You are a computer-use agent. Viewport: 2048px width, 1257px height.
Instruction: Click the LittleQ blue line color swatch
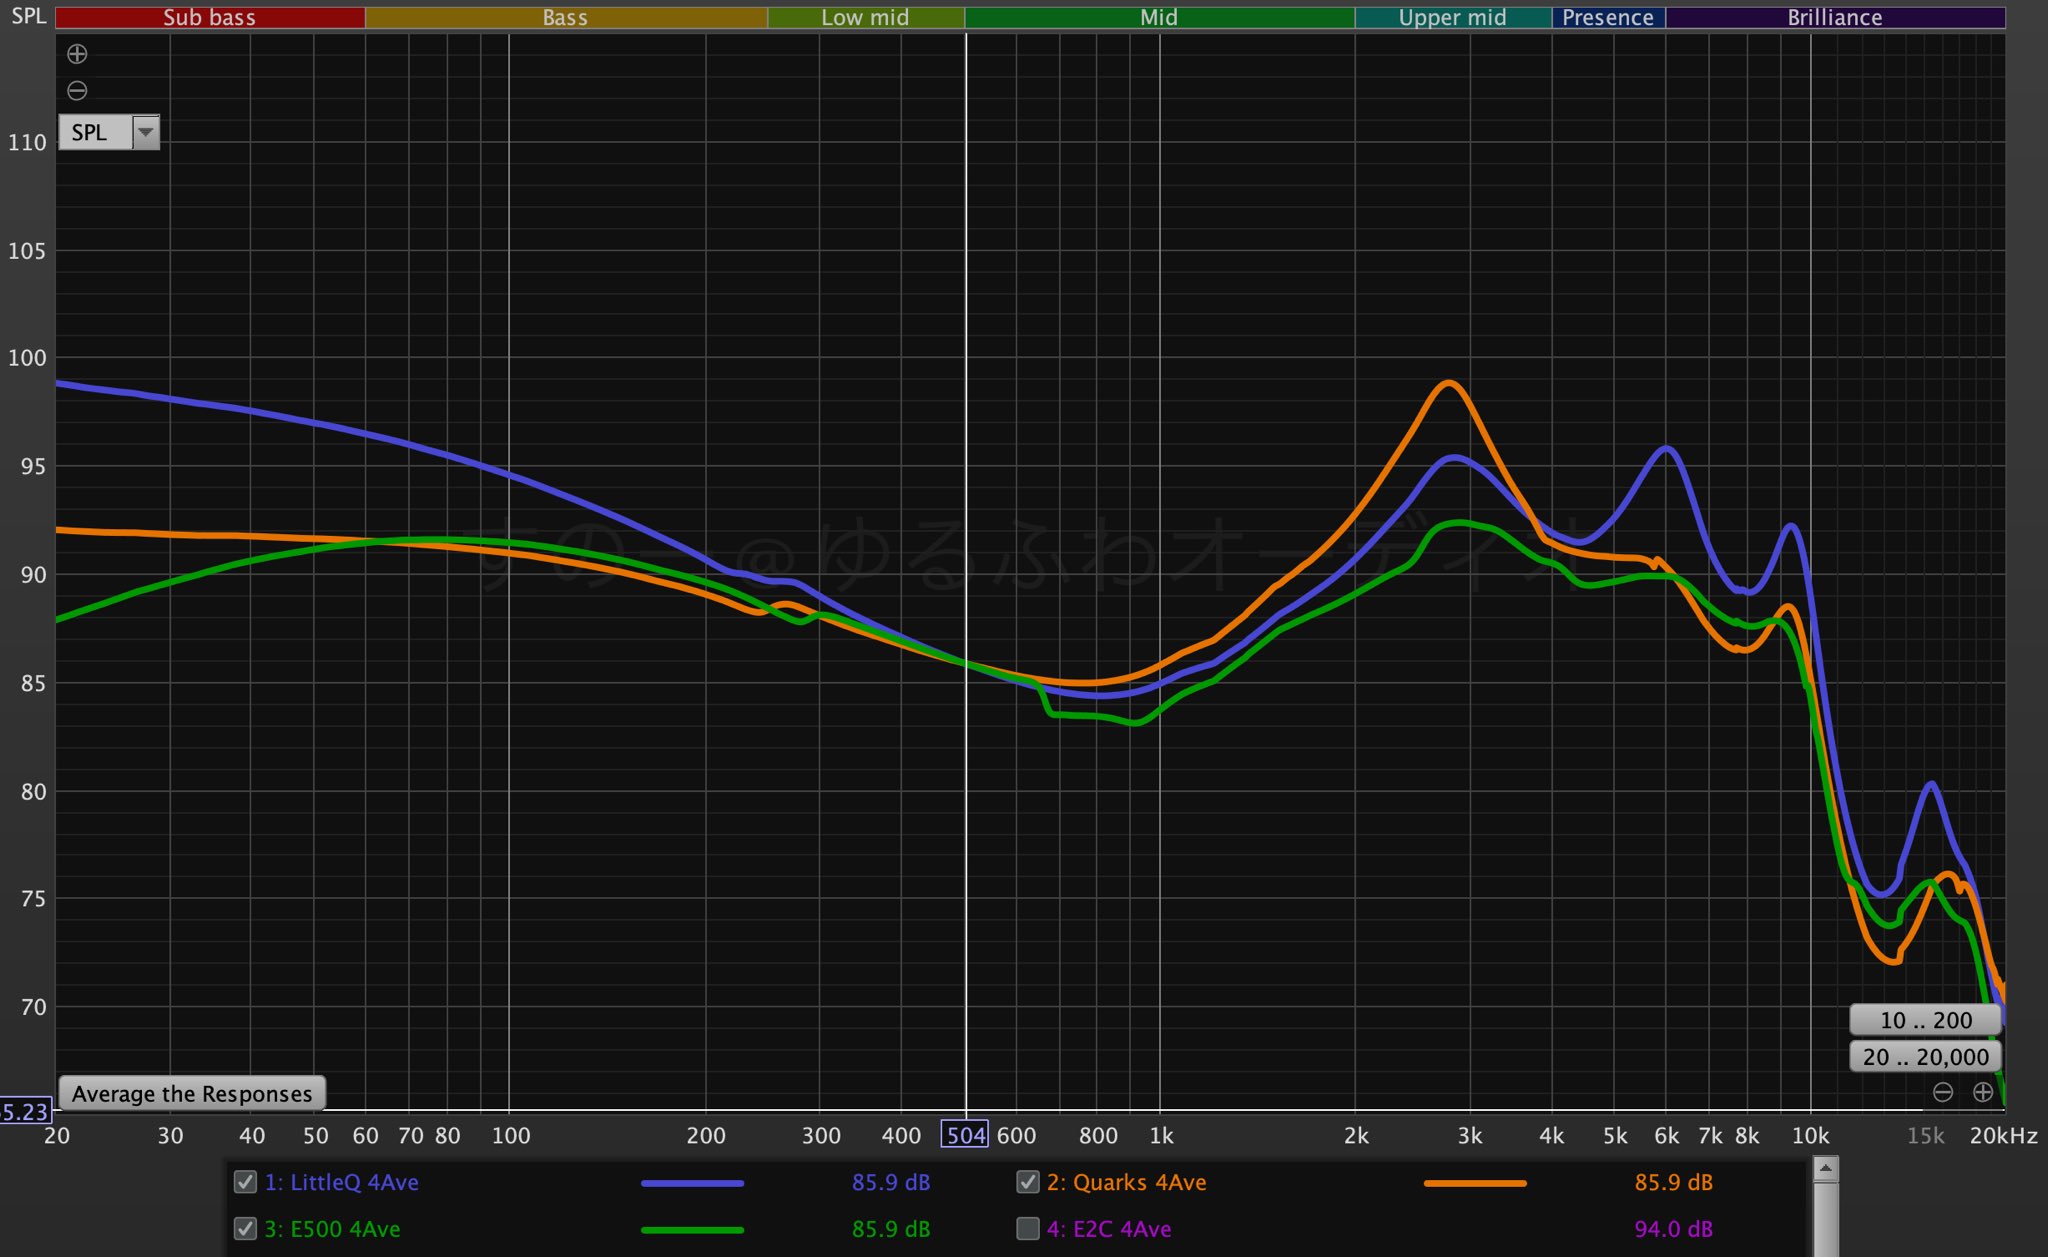[692, 1183]
